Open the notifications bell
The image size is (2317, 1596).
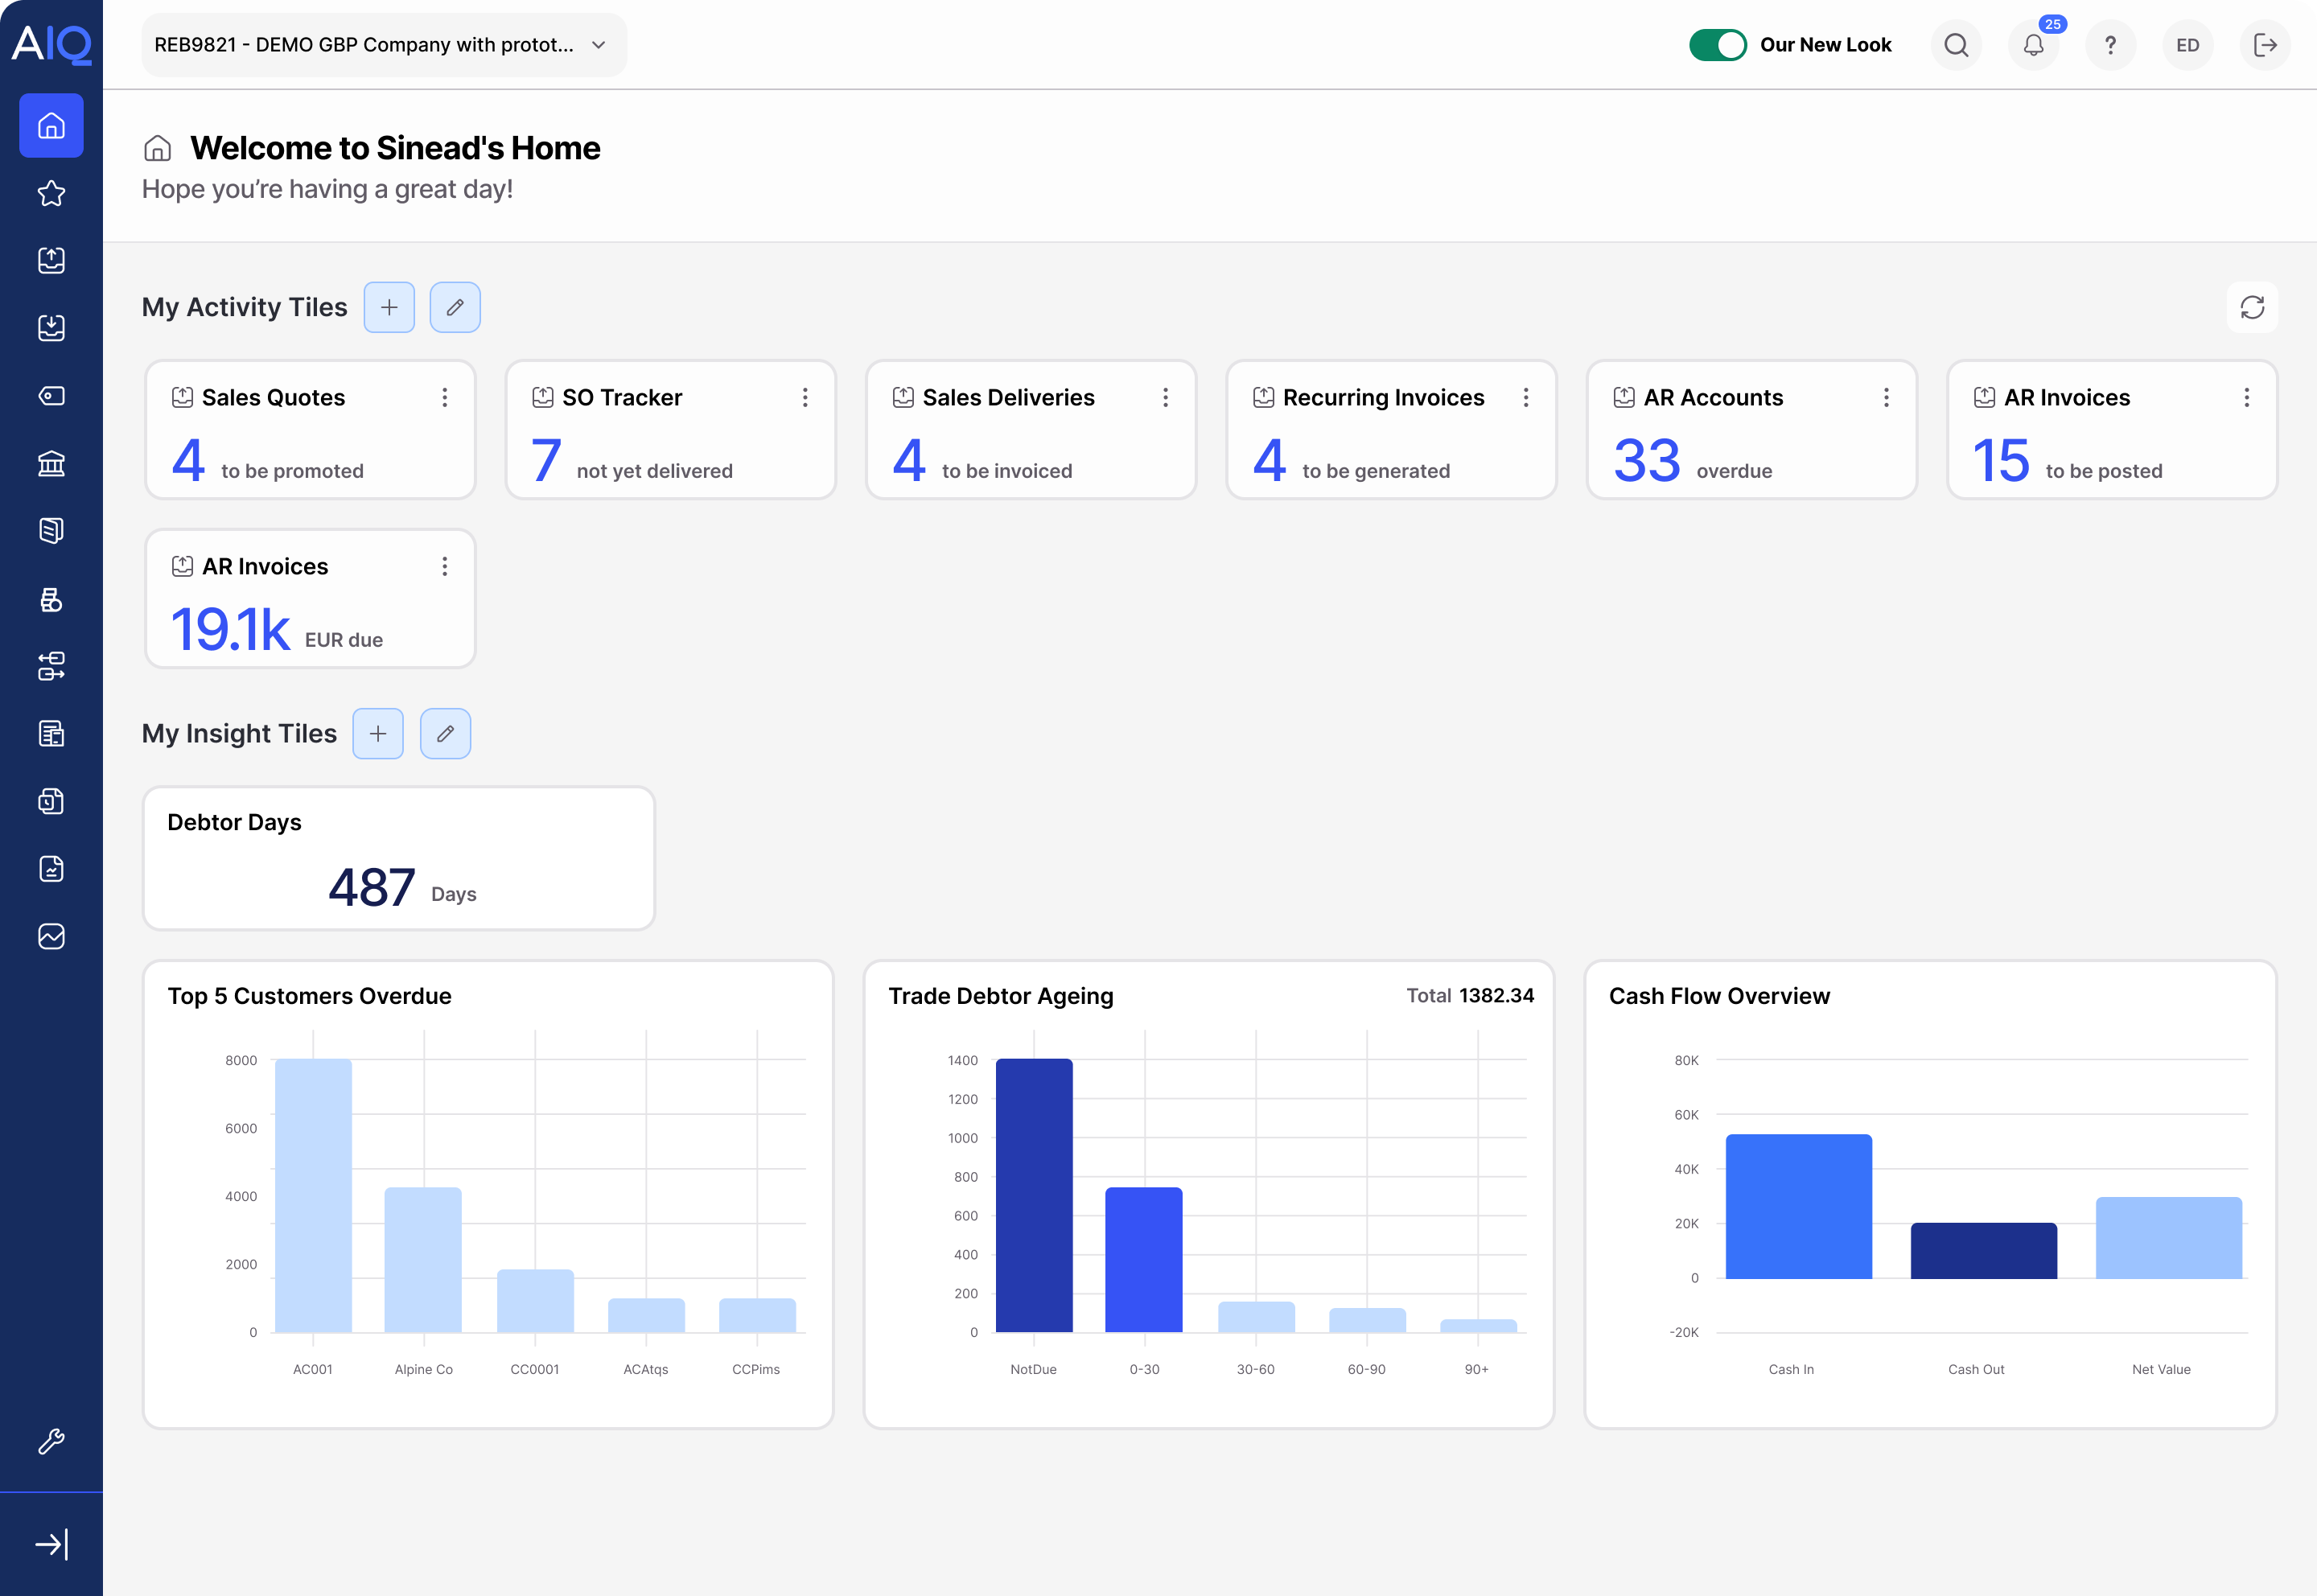2033,45
